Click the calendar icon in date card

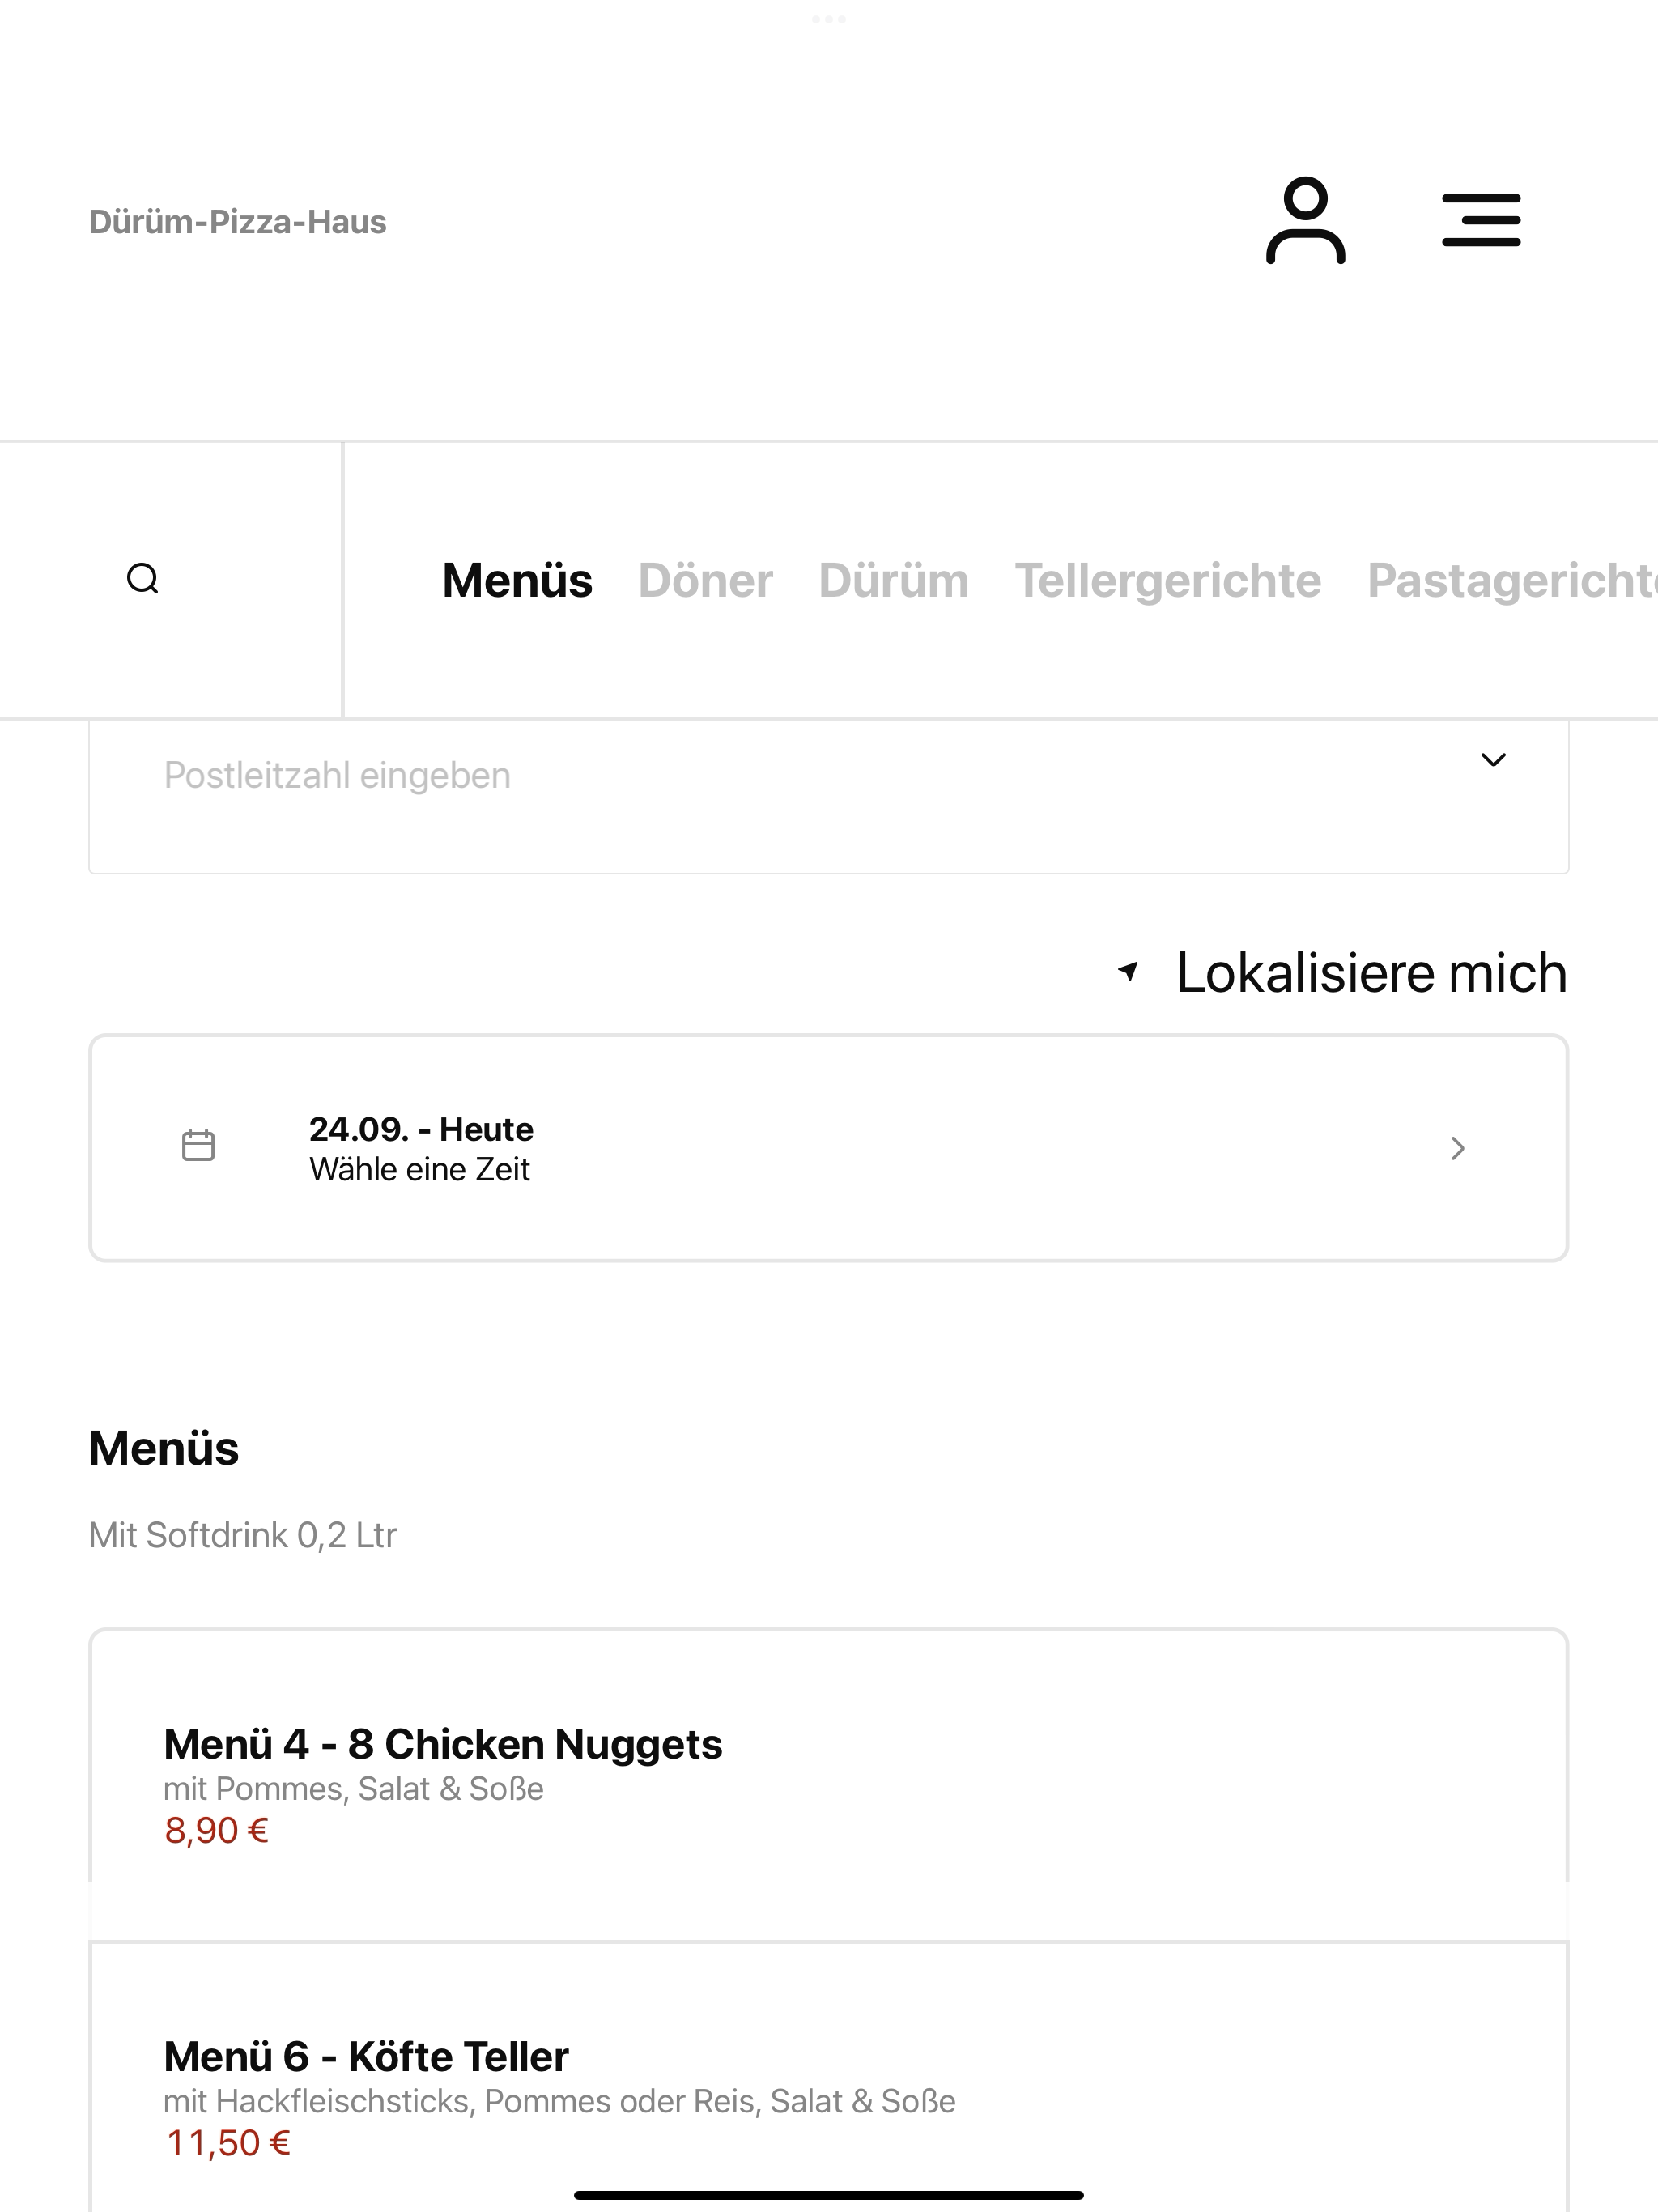pyautogui.click(x=198, y=1146)
